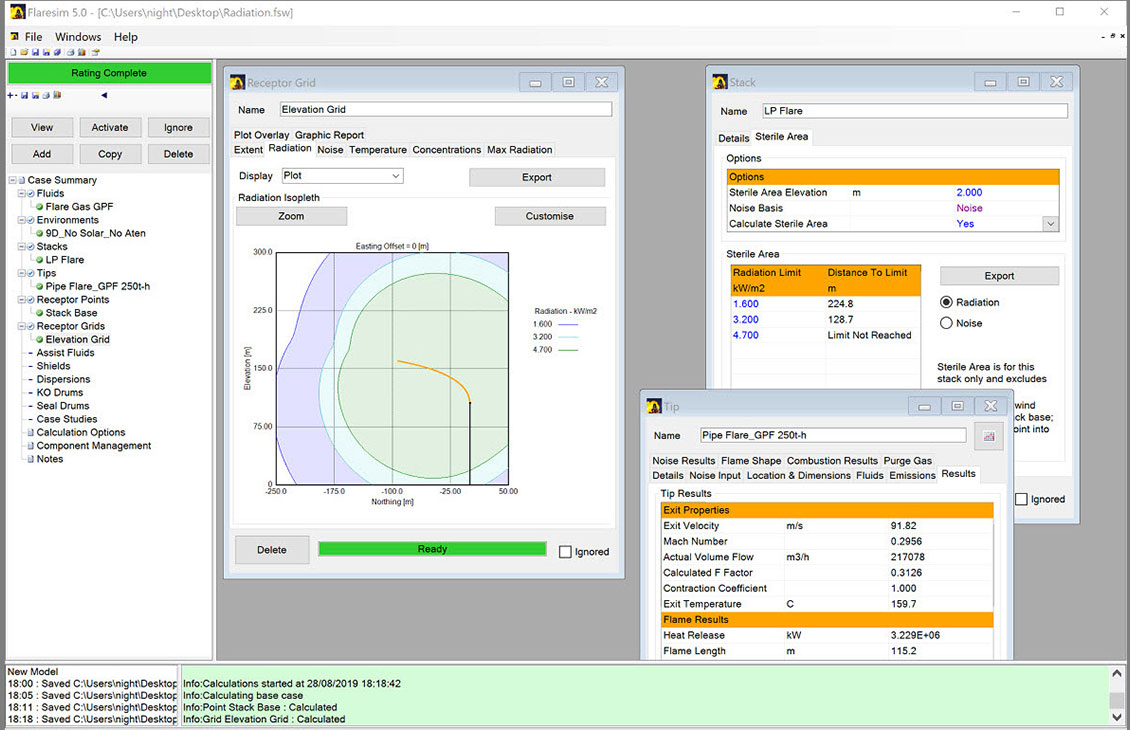This screenshot has height=730, width=1130.
Task: Click the Receptor Grid window title icon
Action: 238,82
